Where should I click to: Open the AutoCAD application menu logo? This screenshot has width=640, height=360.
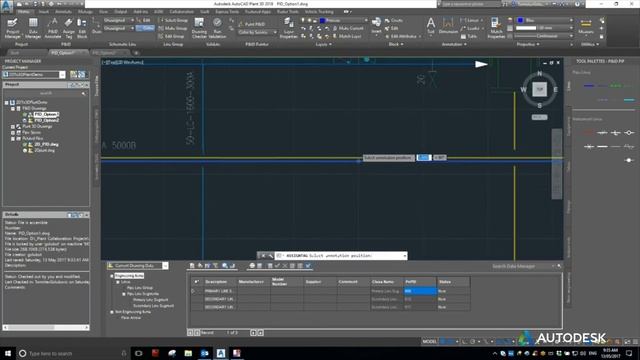pos(7,6)
